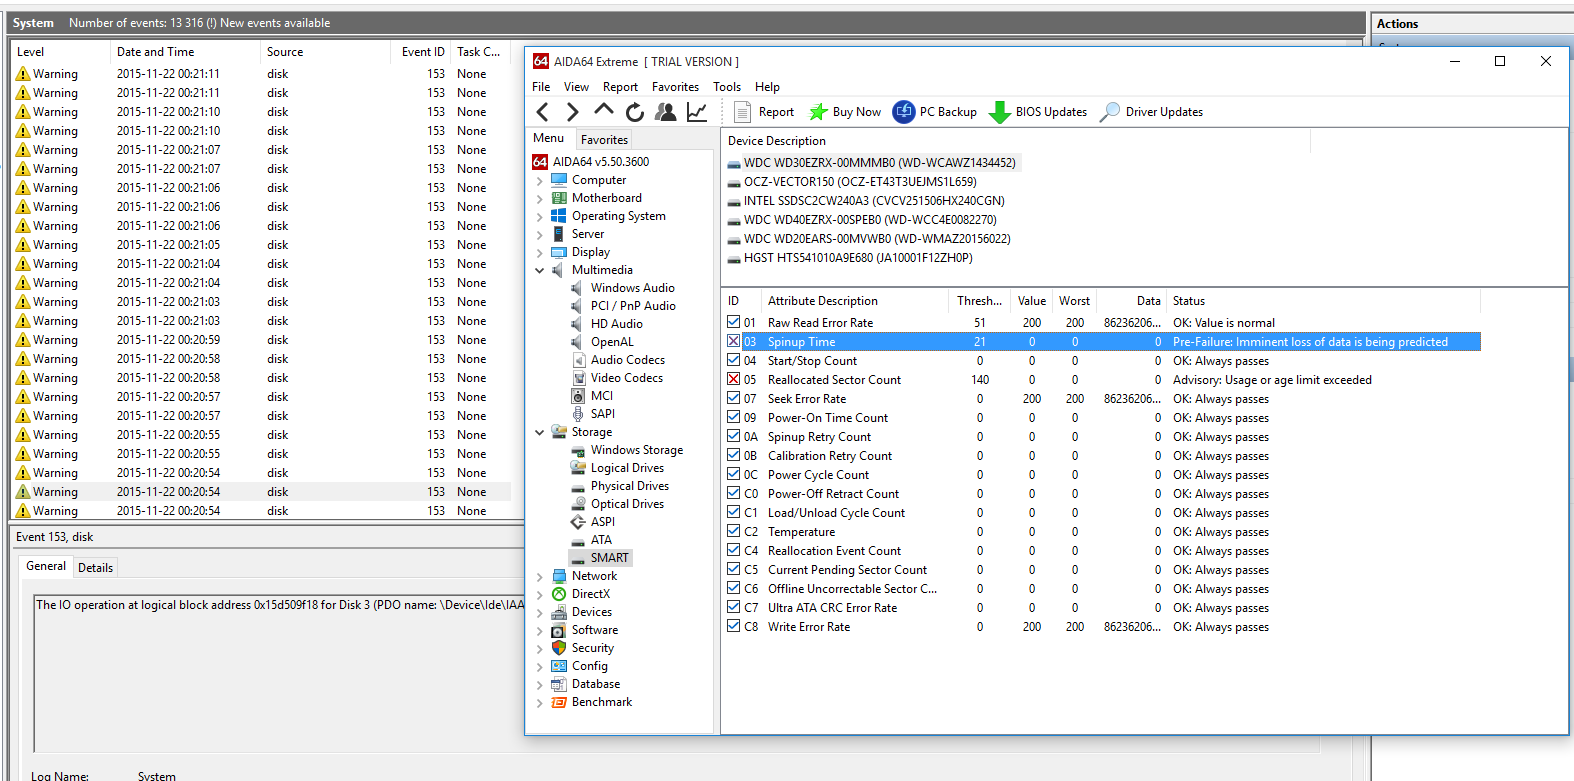
Task: Open Physical Drives in the tree
Action: [629, 486]
